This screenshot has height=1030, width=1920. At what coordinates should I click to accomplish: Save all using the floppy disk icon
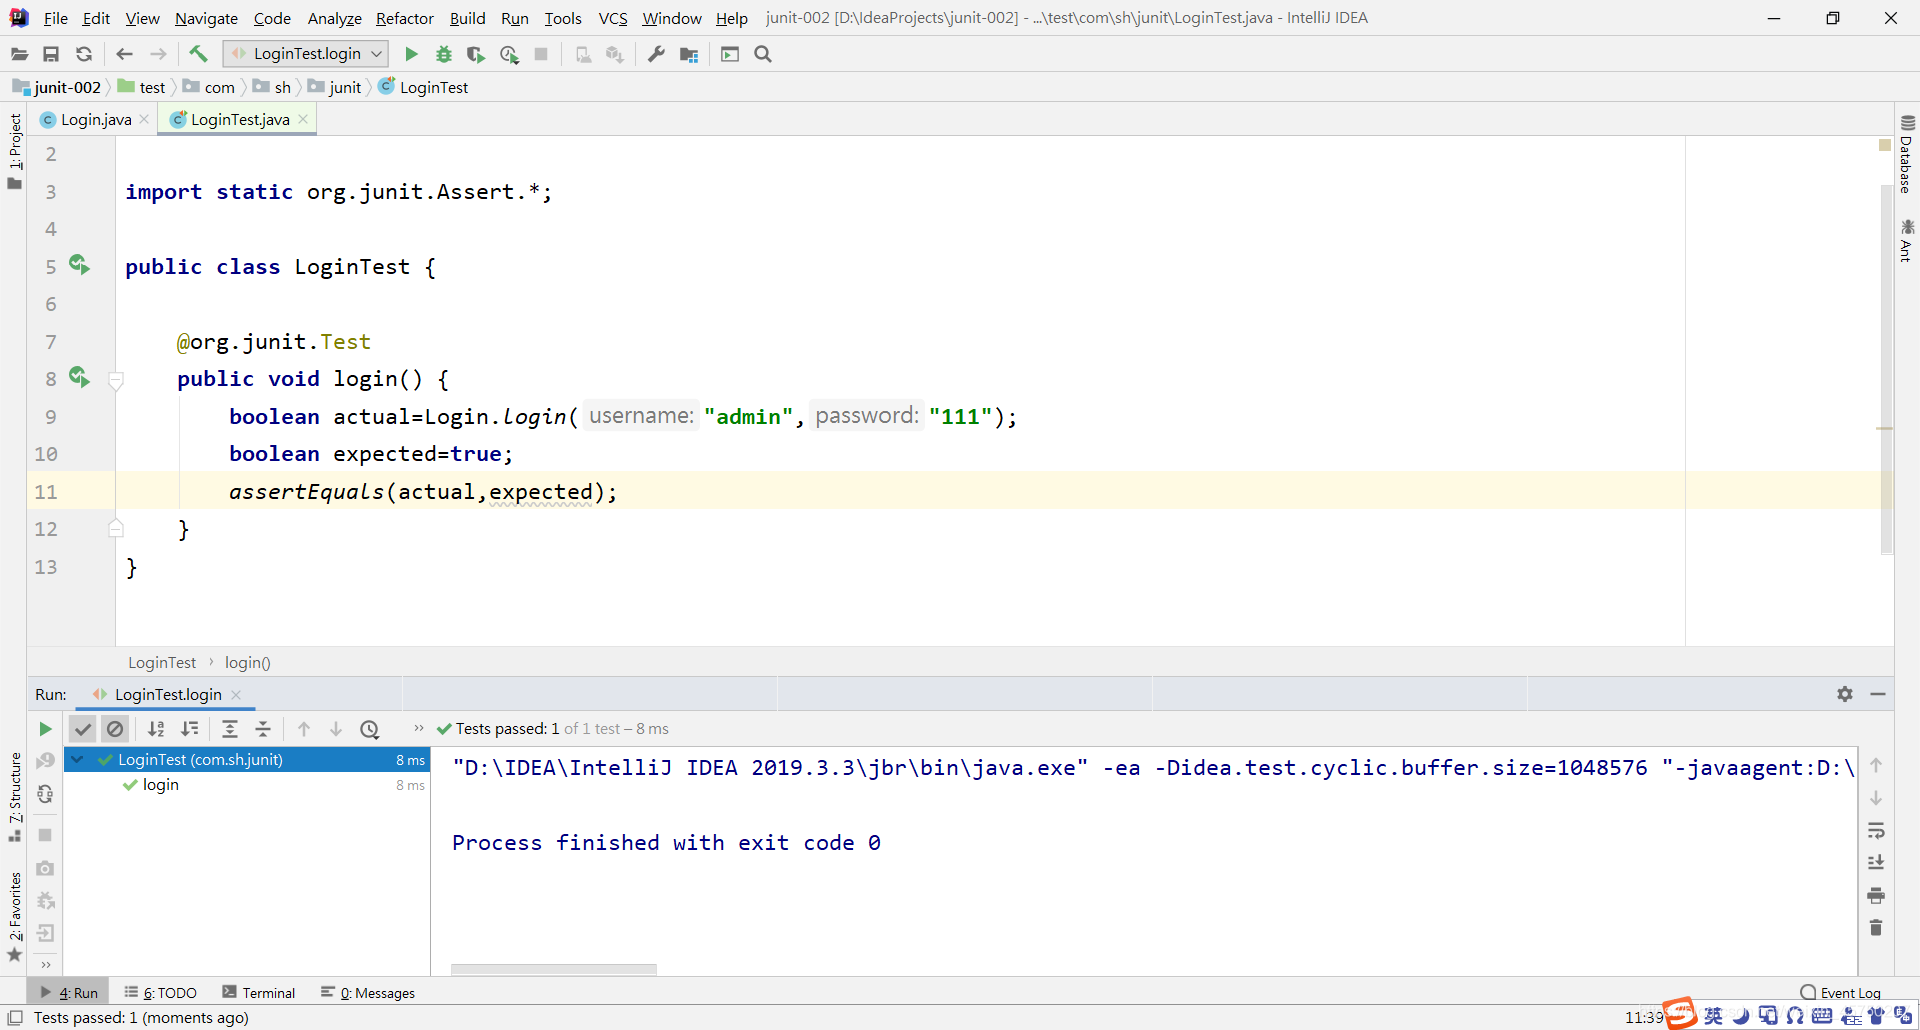[x=51, y=54]
